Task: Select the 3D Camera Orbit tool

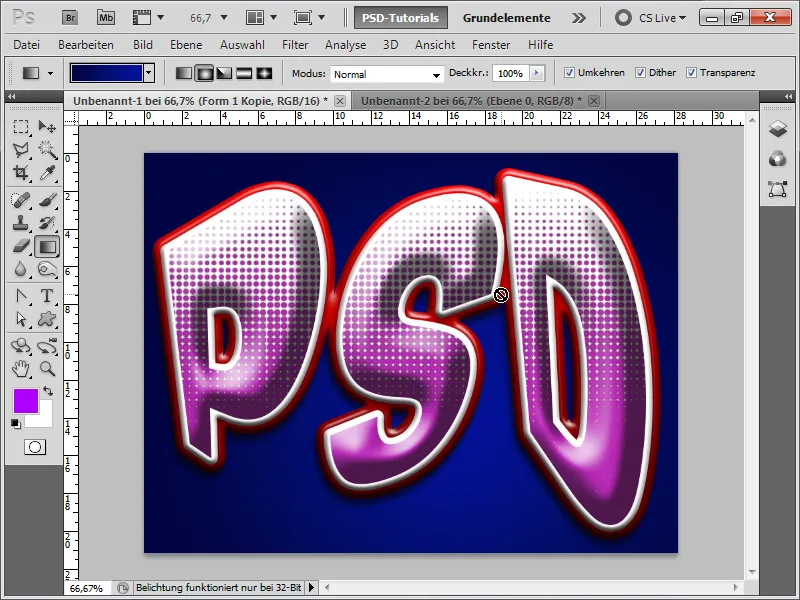Action: click(47, 346)
